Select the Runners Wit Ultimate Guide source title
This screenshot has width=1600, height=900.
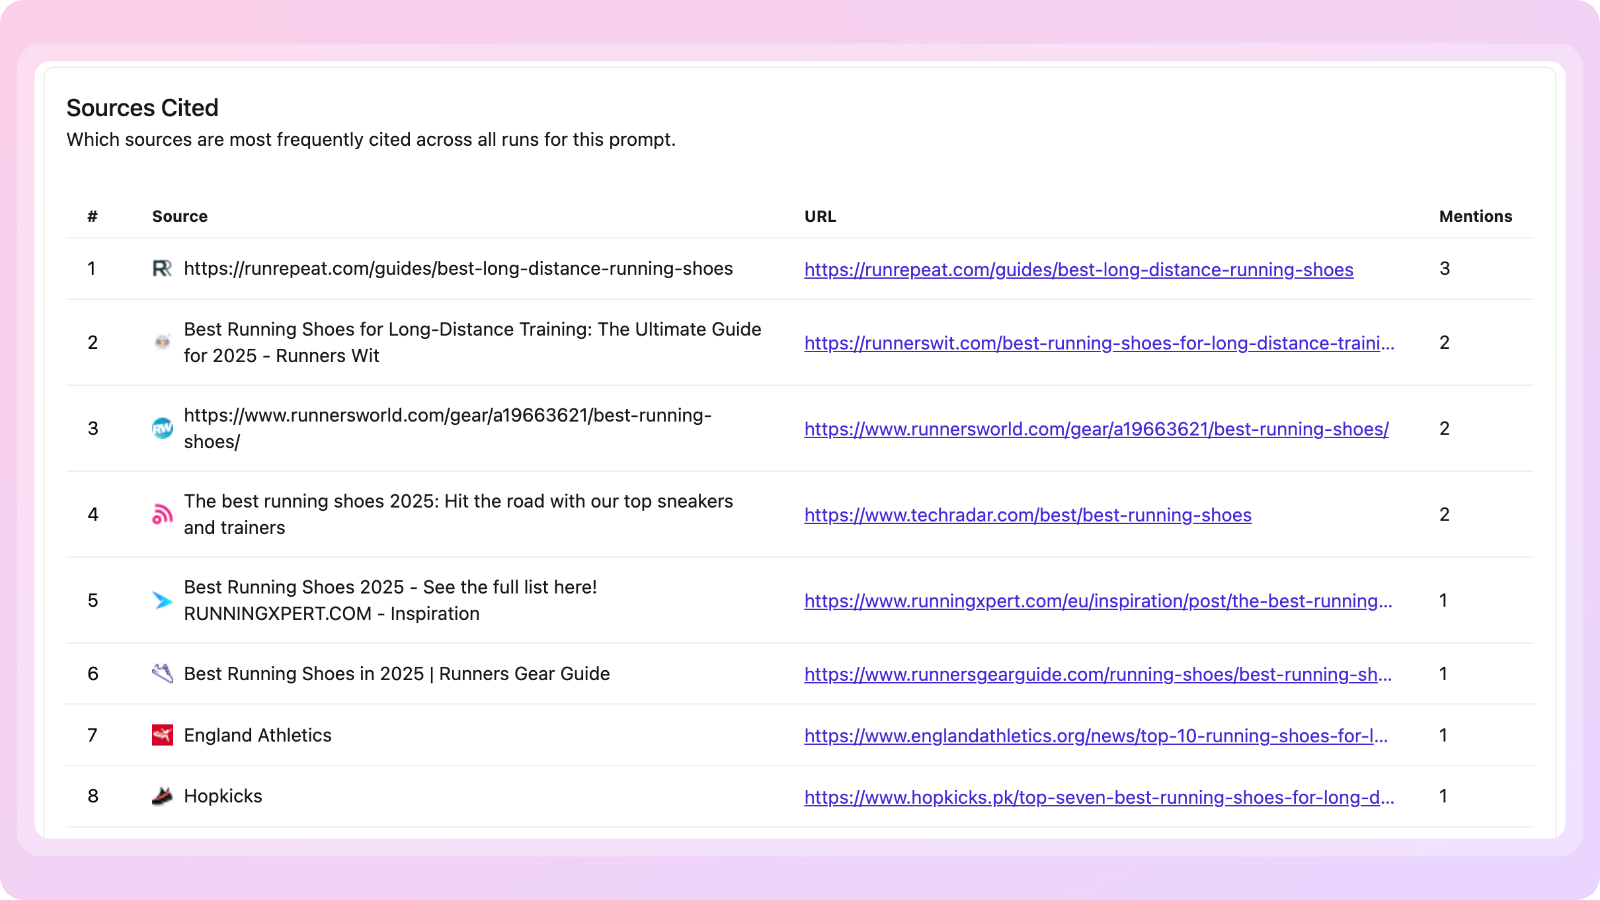click(x=472, y=342)
